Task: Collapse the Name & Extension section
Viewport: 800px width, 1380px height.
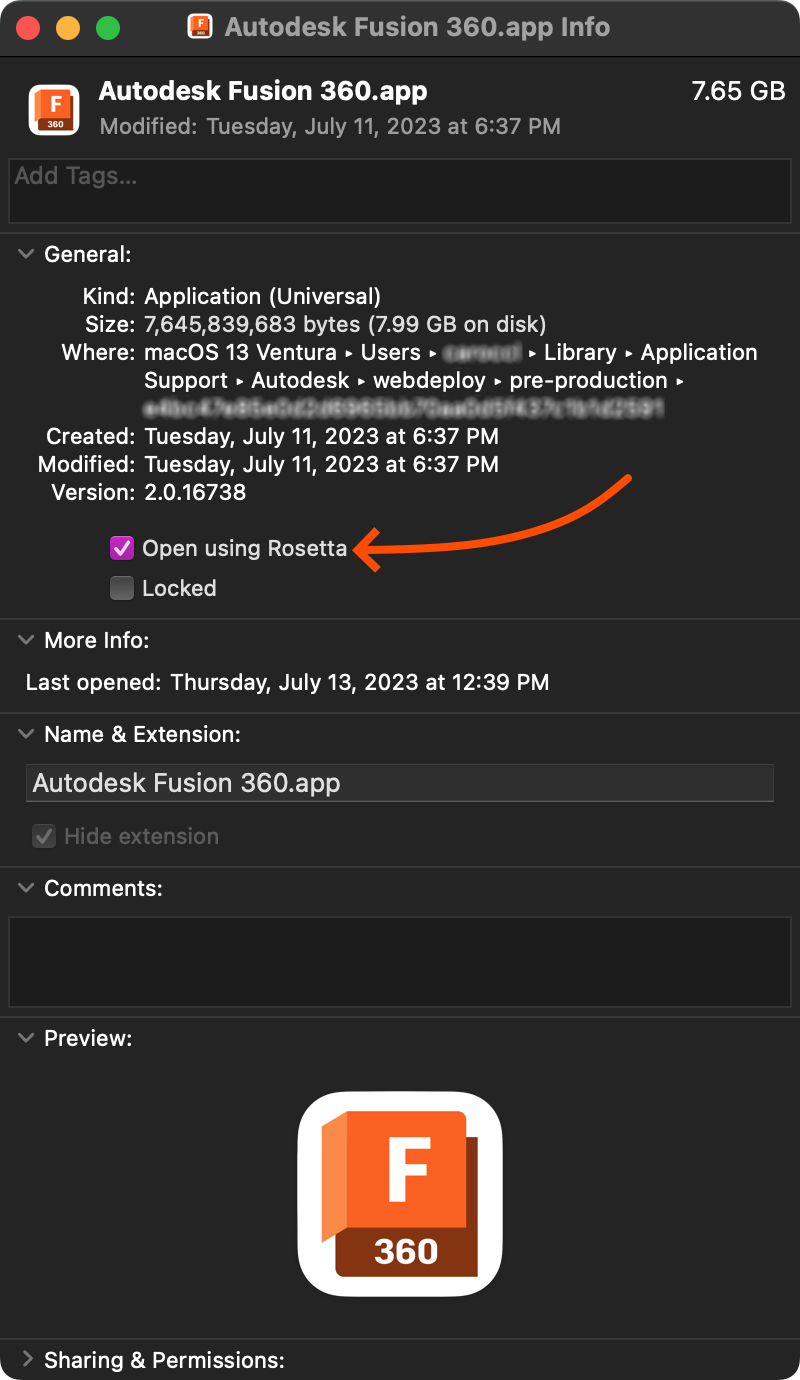Action: (x=25, y=734)
